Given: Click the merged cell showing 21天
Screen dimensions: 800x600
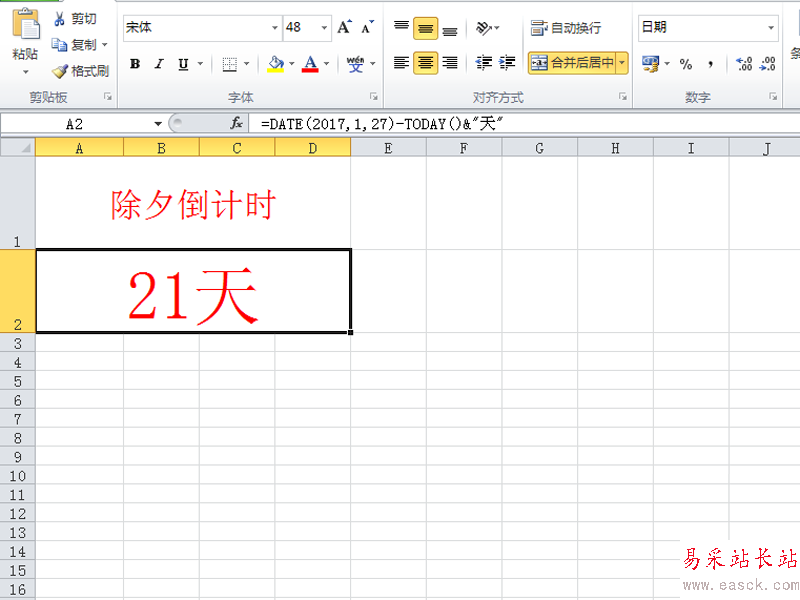Looking at the screenshot, I should click(193, 291).
